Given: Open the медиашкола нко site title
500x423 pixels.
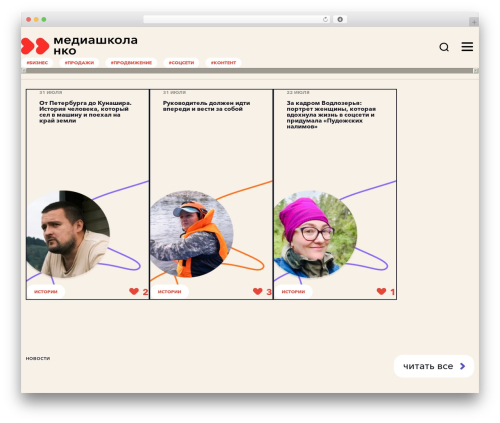Looking at the screenshot, I should tap(95, 45).
